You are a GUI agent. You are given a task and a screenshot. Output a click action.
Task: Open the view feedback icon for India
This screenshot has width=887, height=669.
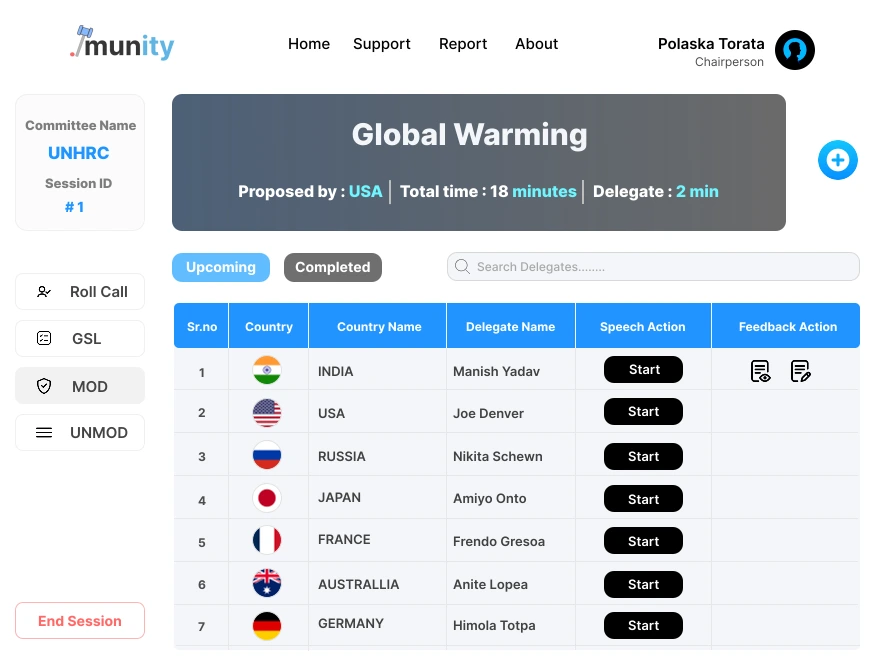pyautogui.click(x=761, y=371)
